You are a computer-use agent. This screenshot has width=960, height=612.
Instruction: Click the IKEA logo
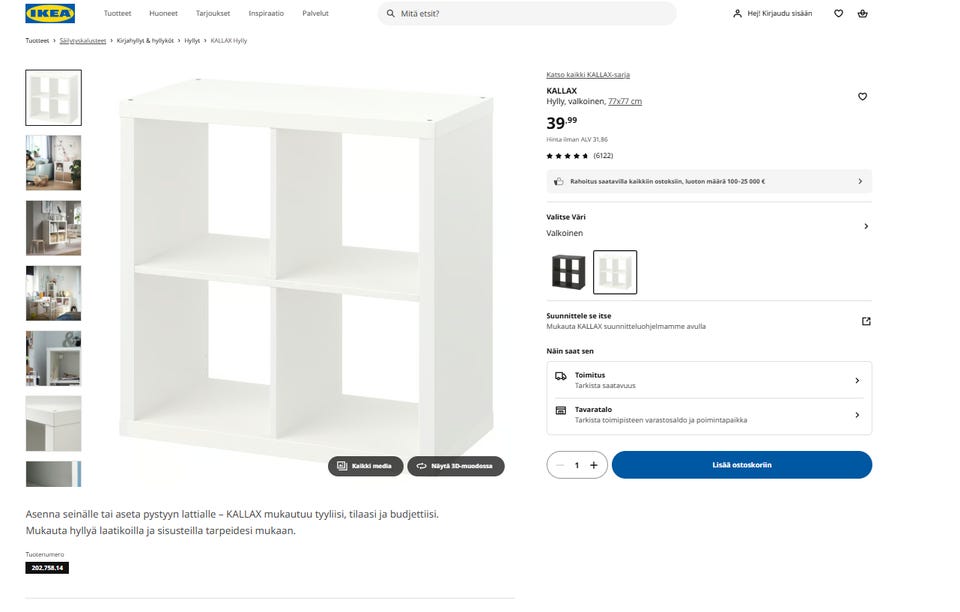[x=50, y=13]
